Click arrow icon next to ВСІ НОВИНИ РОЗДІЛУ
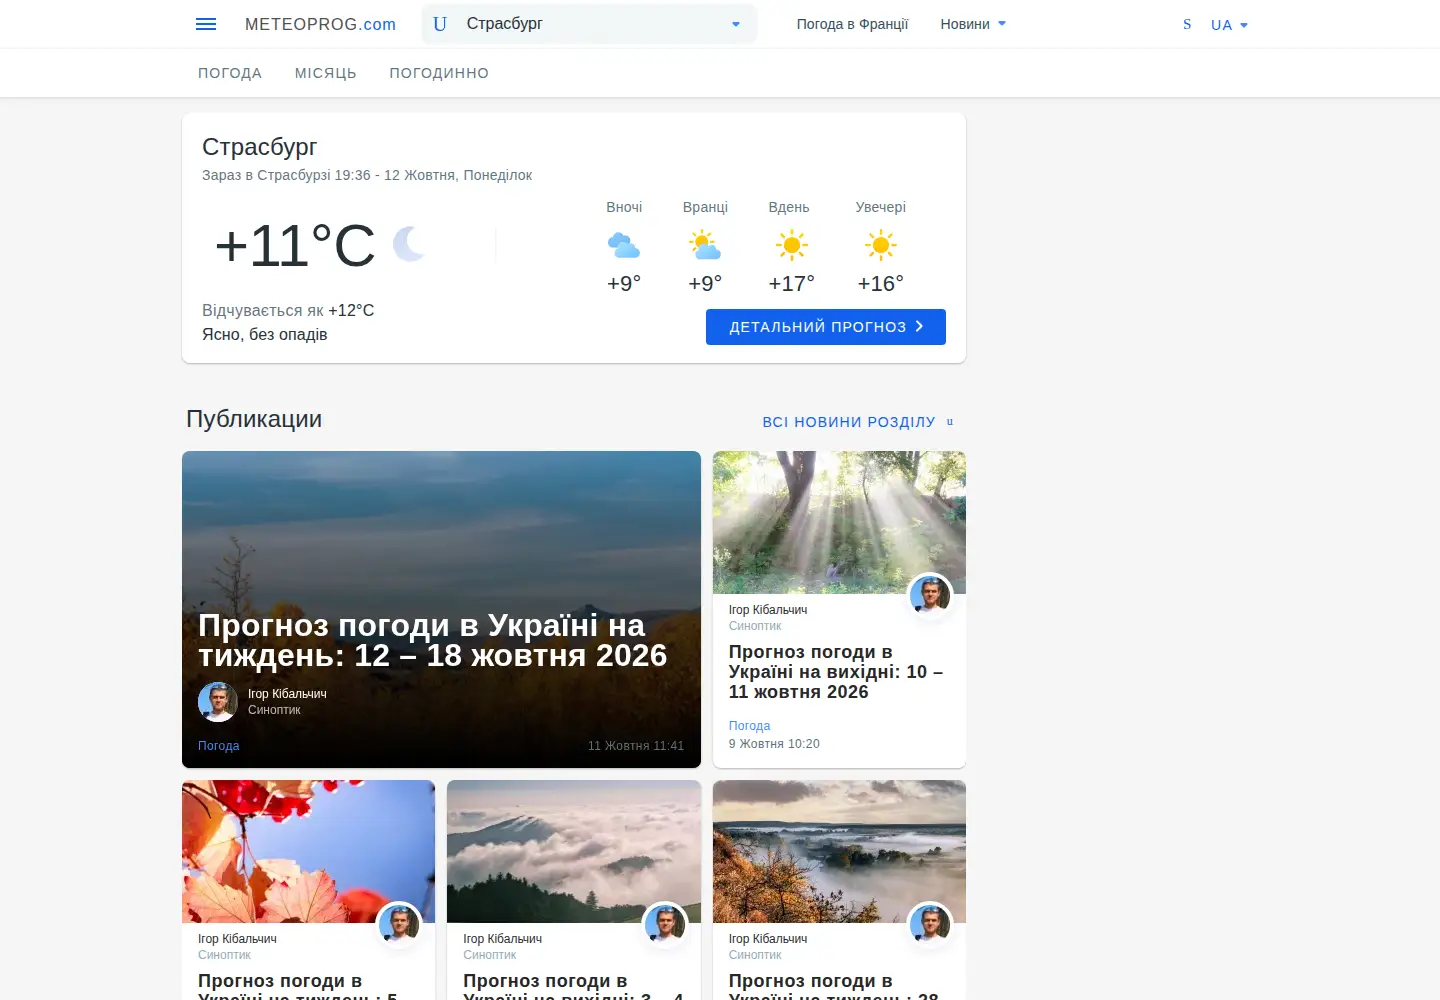This screenshot has width=1440, height=1000. pyautogui.click(x=950, y=422)
